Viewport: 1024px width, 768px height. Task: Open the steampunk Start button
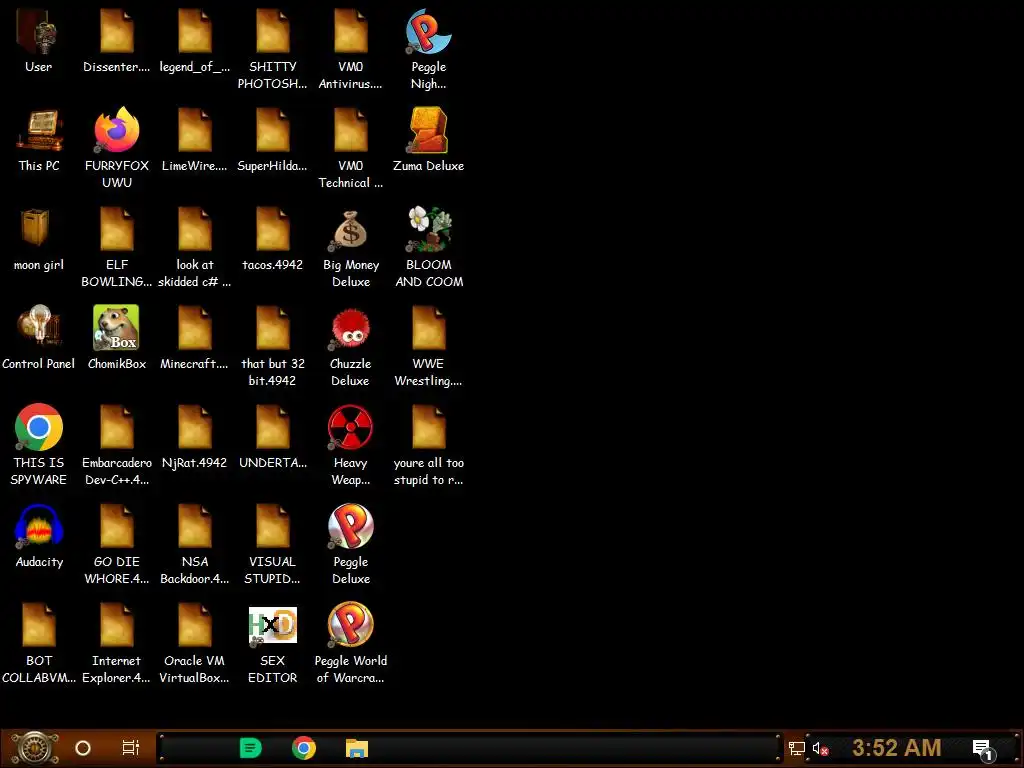[x=35, y=748]
